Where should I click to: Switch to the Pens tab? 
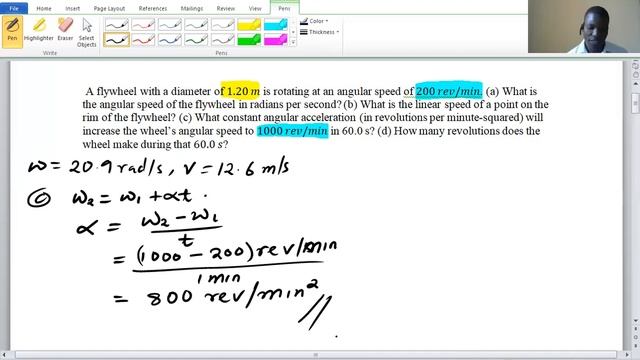coord(284,8)
